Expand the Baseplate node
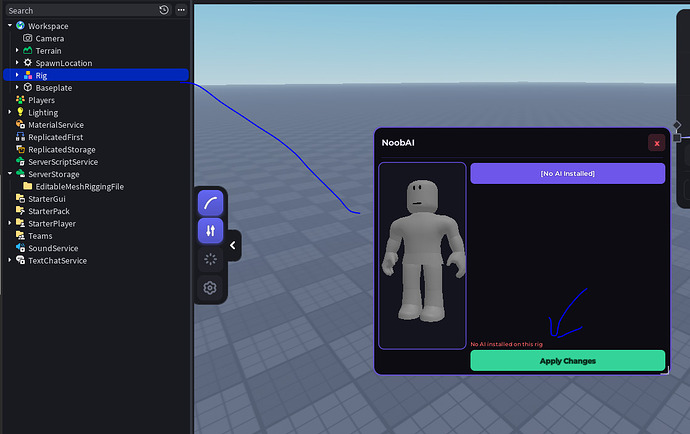 (x=17, y=87)
